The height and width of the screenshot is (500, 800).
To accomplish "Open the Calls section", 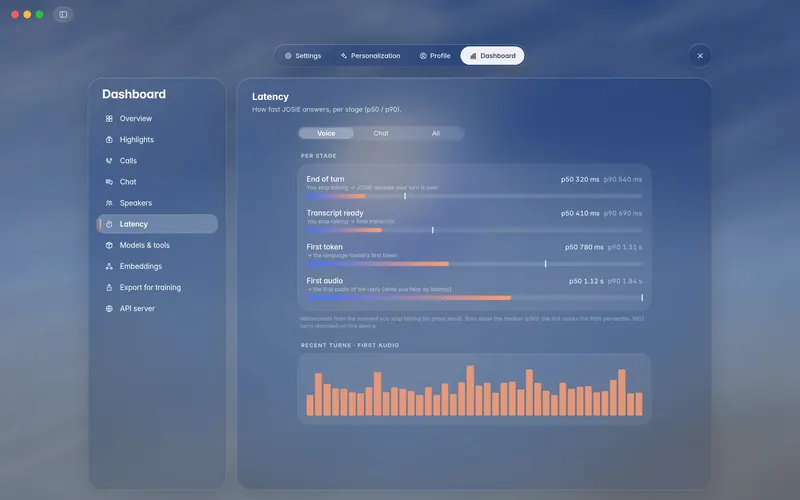I will [x=157, y=161].
